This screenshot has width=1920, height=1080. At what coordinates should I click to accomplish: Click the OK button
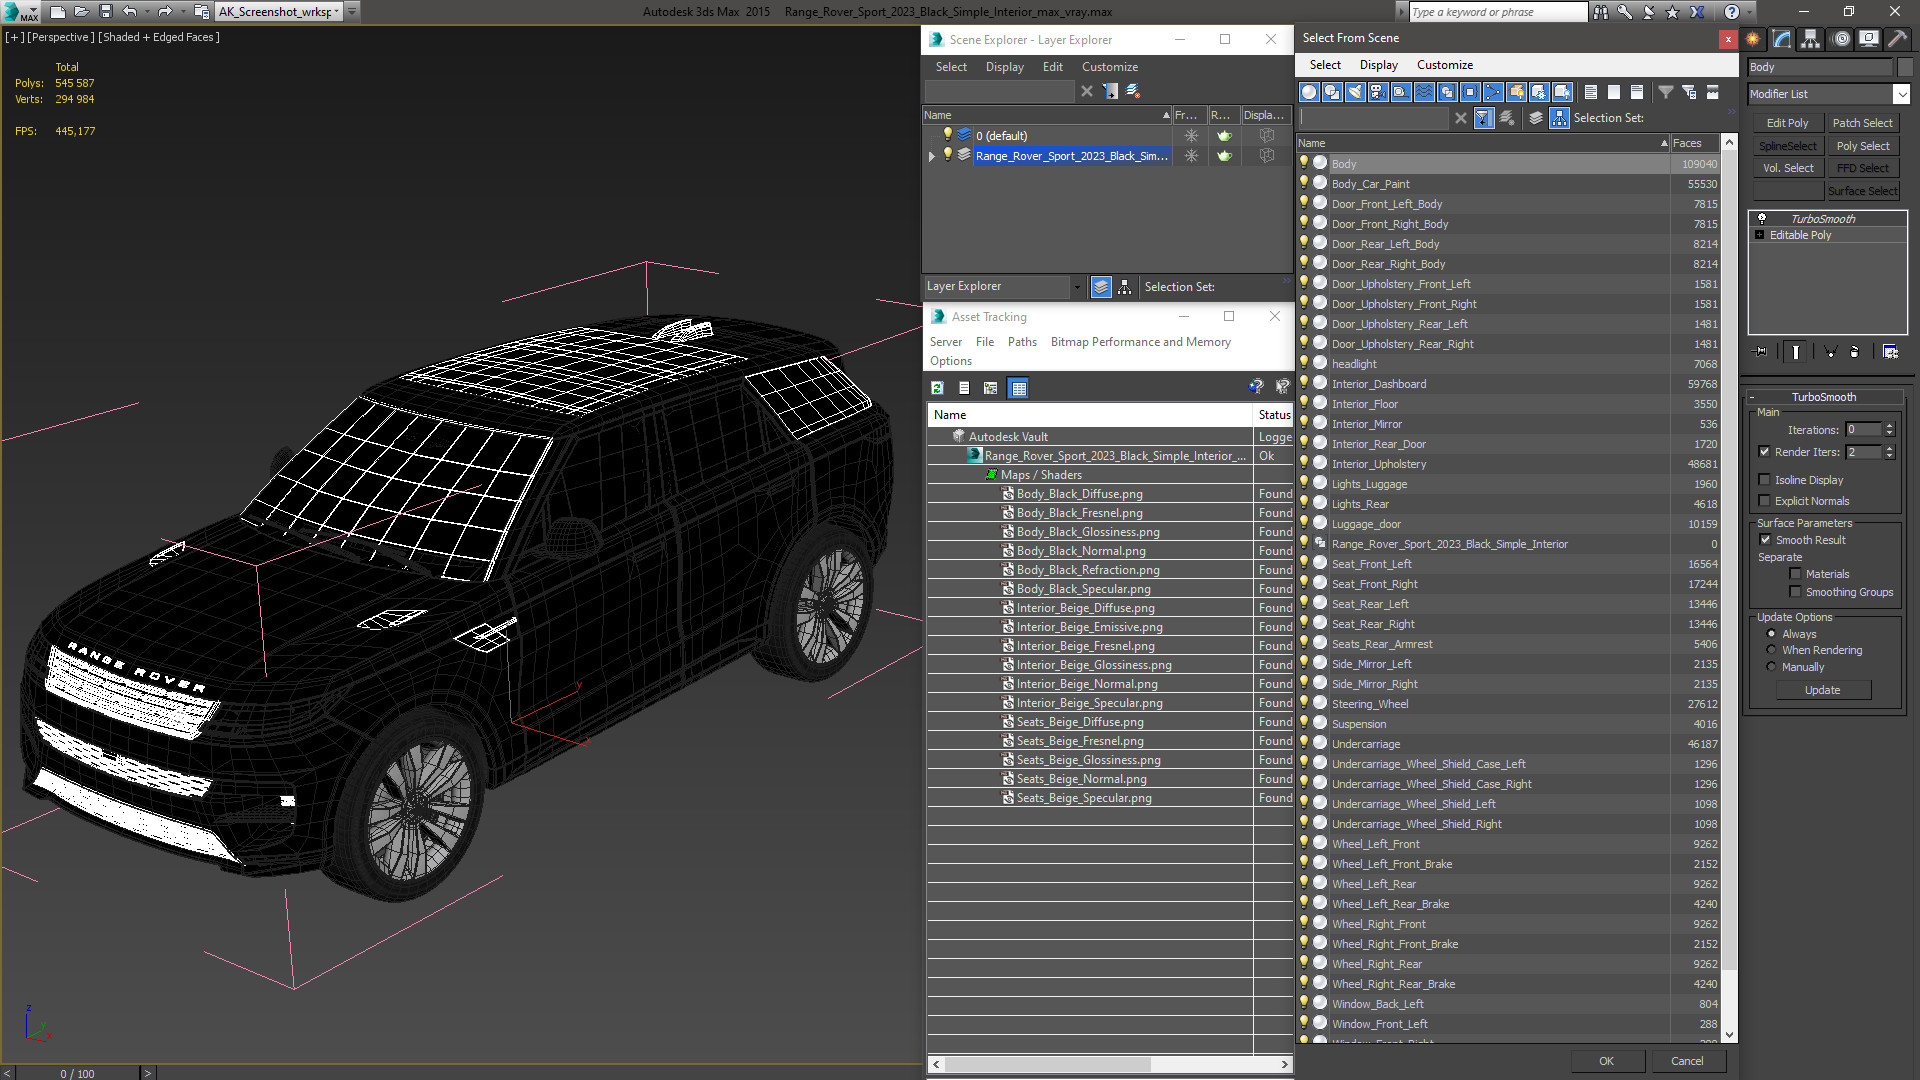pyautogui.click(x=1606, y=1061)
